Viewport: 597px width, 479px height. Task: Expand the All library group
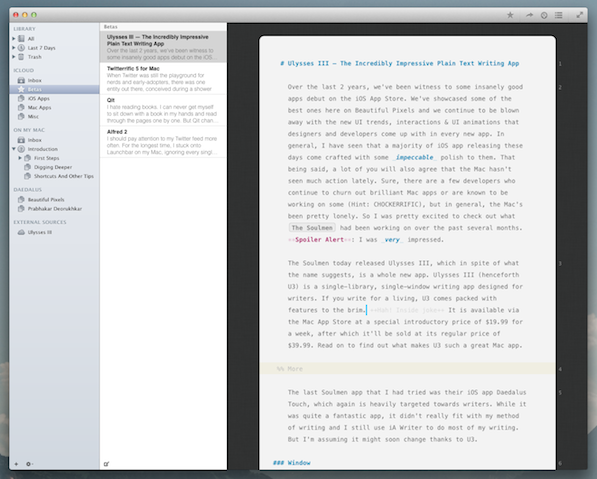point(14,38)
